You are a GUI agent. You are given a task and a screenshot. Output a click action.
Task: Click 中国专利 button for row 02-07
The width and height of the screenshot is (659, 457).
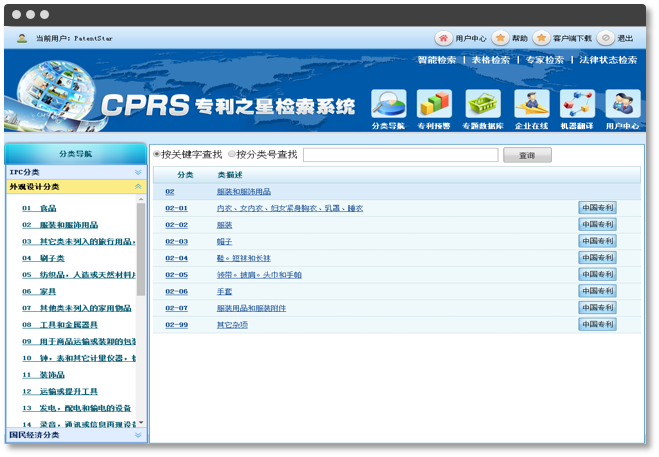click(x=597, y=308)
